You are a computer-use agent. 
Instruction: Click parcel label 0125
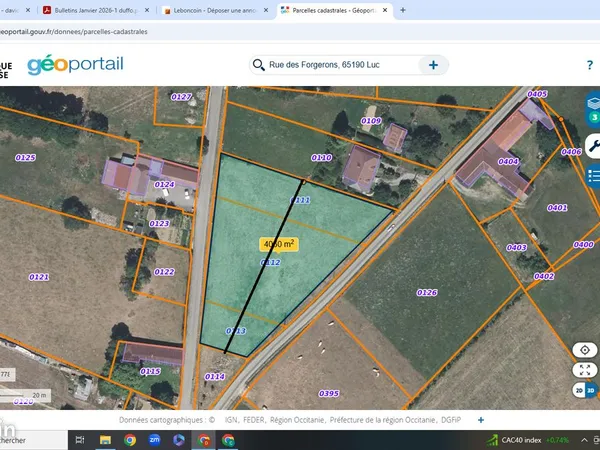point(26,158)
